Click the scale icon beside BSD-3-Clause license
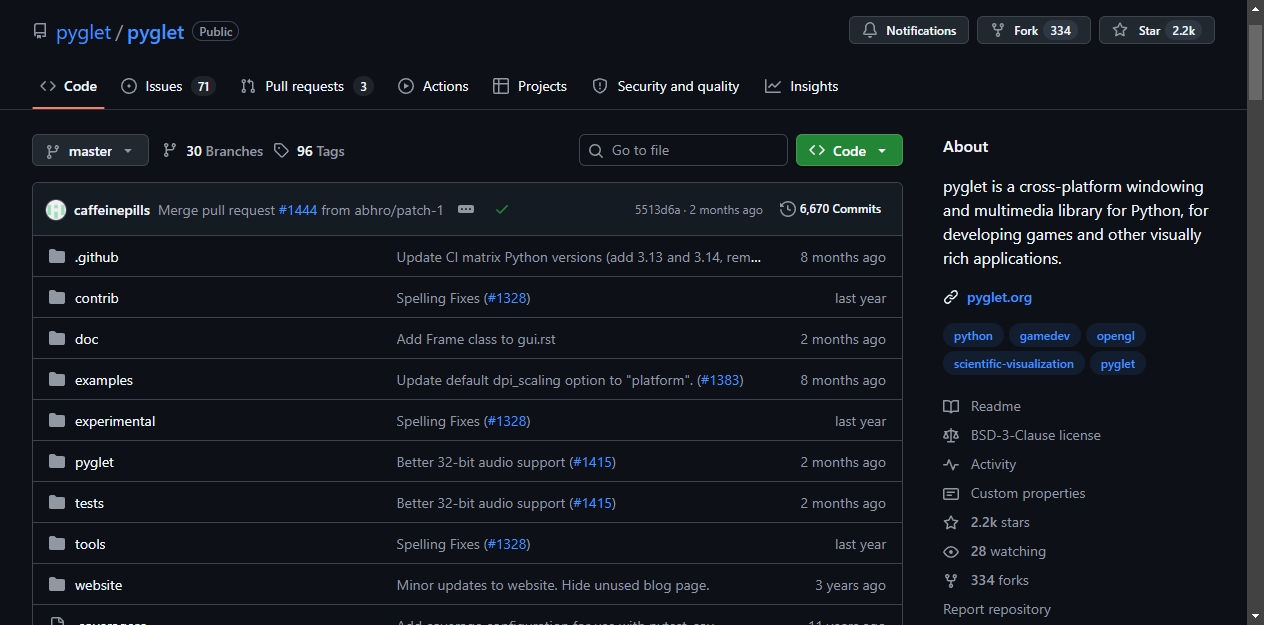1264x625 pixels. click(x=951, y=435)
